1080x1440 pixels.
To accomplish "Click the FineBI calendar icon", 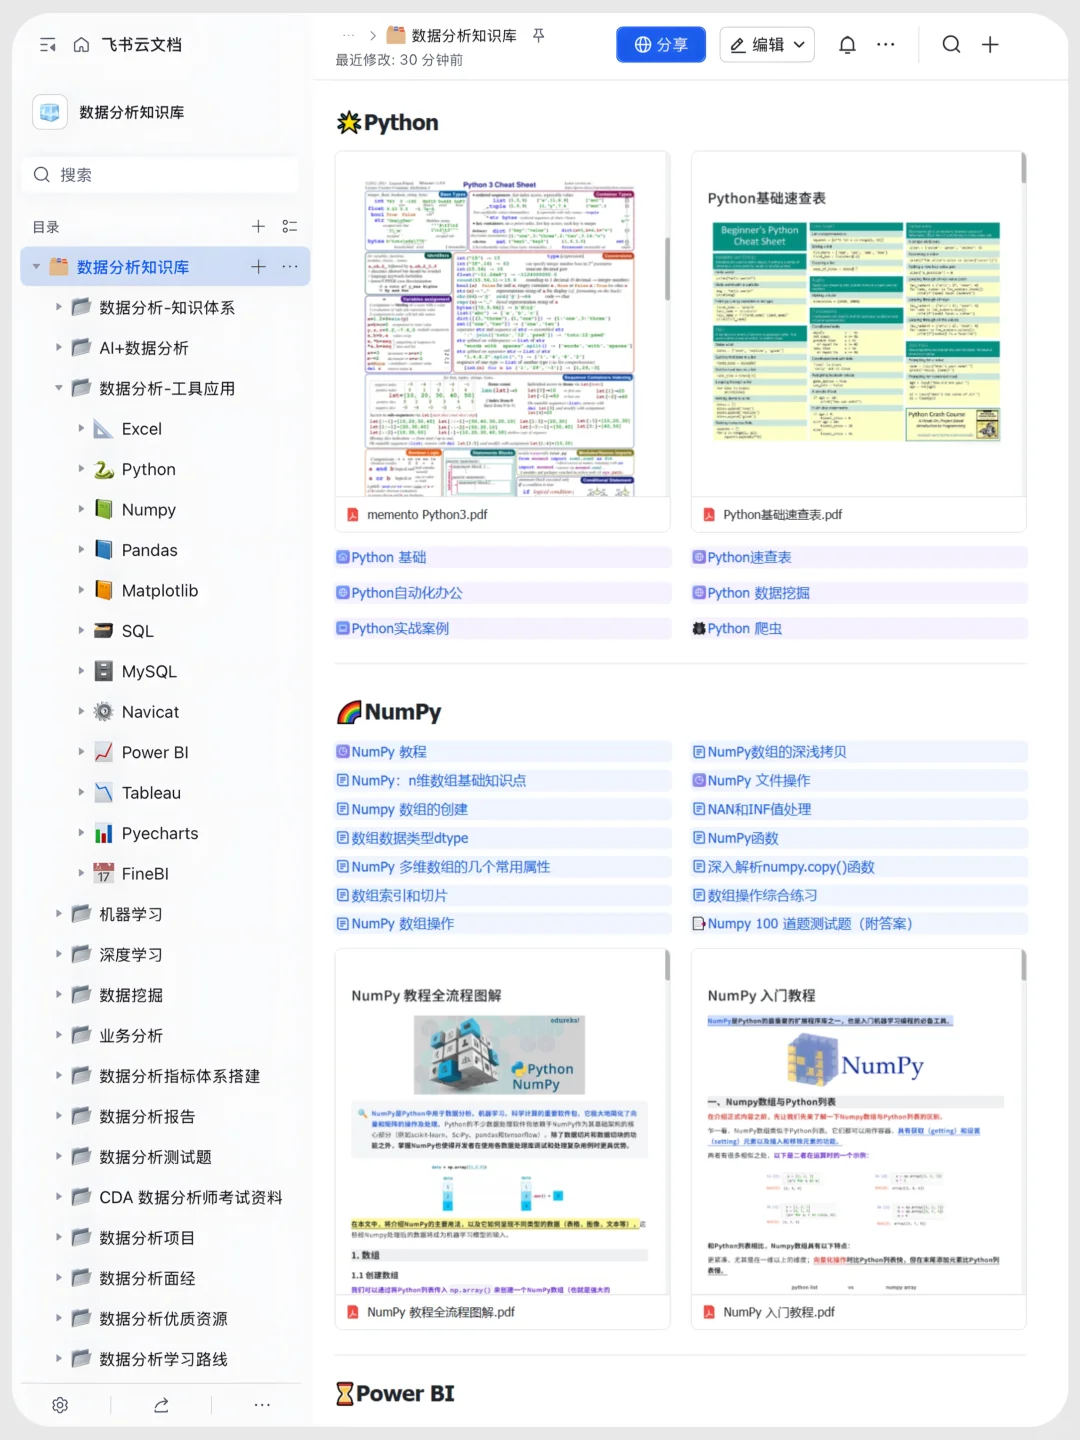I will pyautogui.click(x=103, y=873).
